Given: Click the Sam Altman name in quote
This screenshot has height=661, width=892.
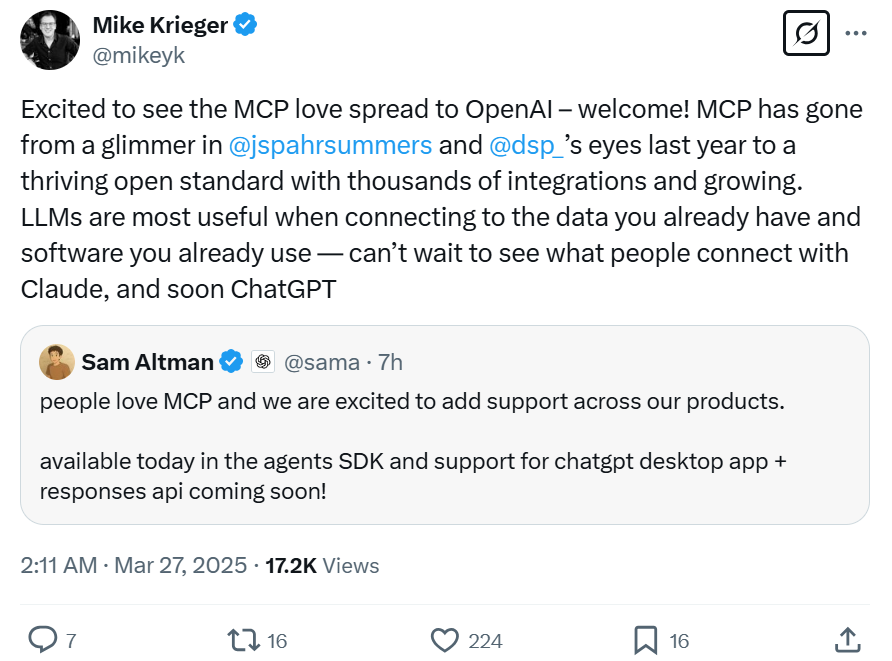Looking at the screenshot, I should pos(147,362).
